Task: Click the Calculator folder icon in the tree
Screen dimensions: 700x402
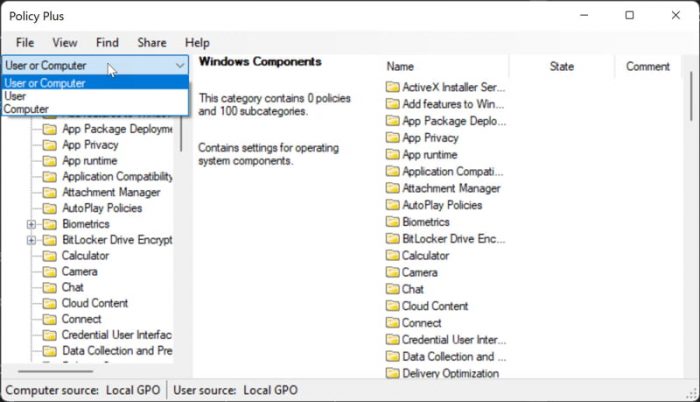Action: click(50, 256)
